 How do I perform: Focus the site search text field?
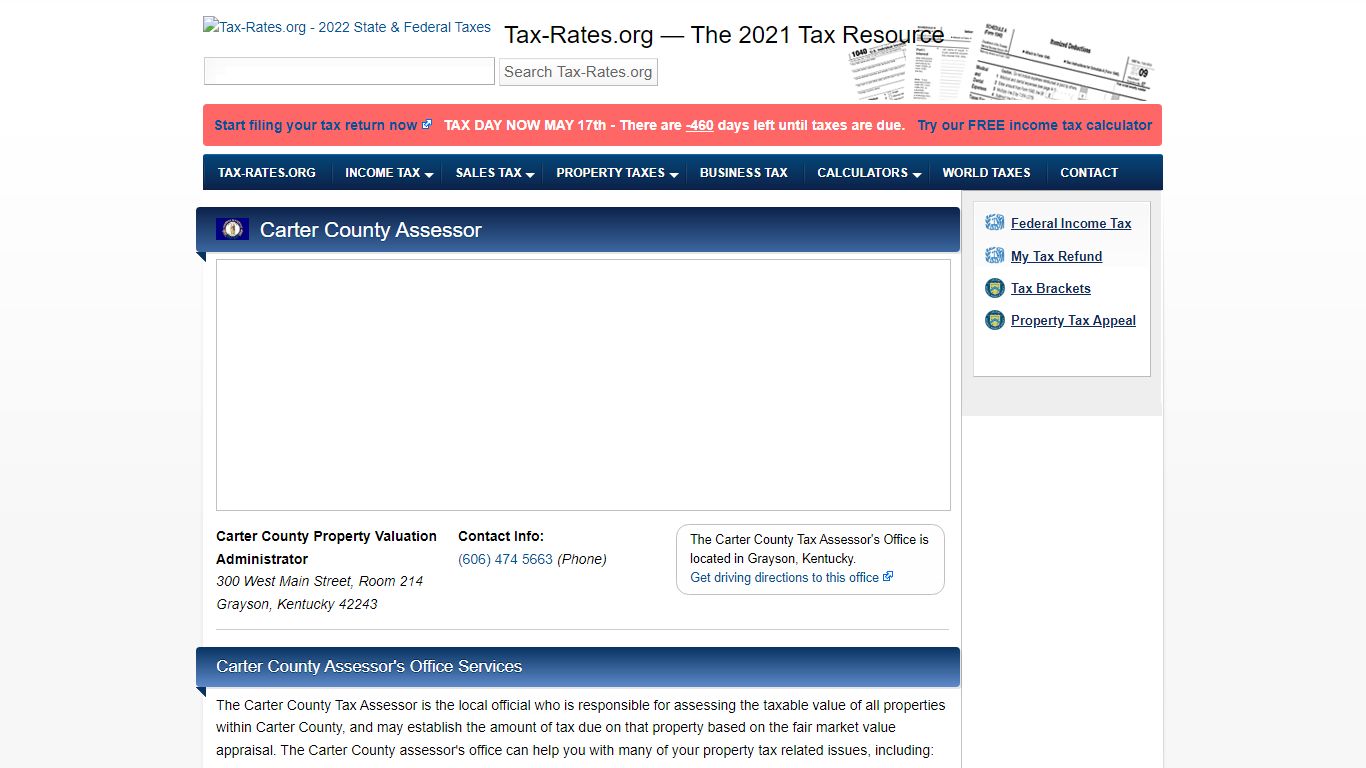(x=349, y=71)
